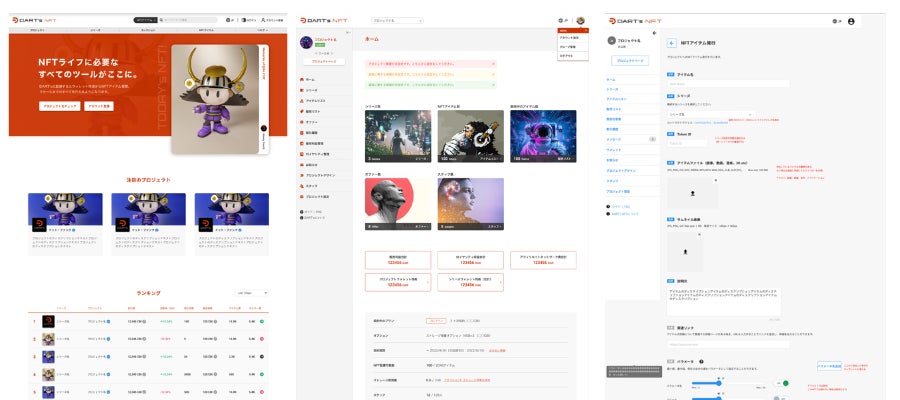Click the blue プロジェクトページ button on issue page
Image resolution: width=900 pixels, height=400 pixels.
click(630, 60)
